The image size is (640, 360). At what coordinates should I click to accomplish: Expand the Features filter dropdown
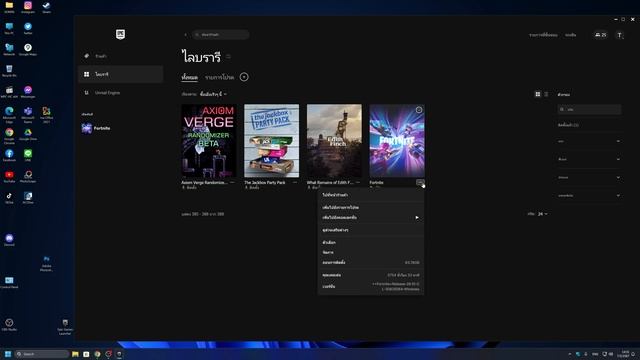tap(589, 159)
